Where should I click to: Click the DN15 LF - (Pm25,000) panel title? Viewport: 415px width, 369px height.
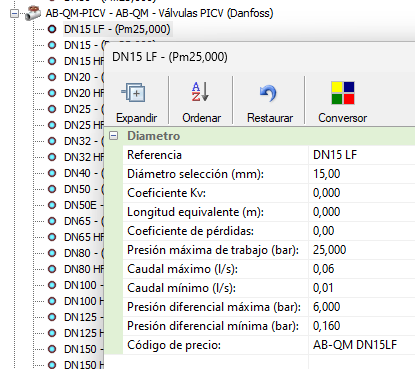click(170, 57)
